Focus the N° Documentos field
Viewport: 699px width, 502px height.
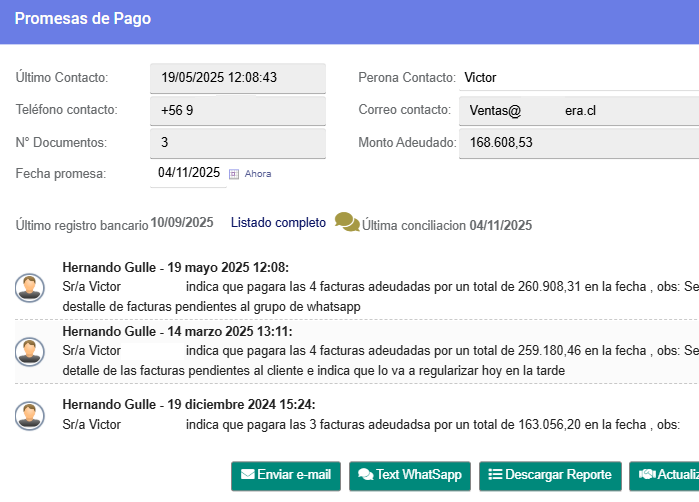click(x=238, y=143)
